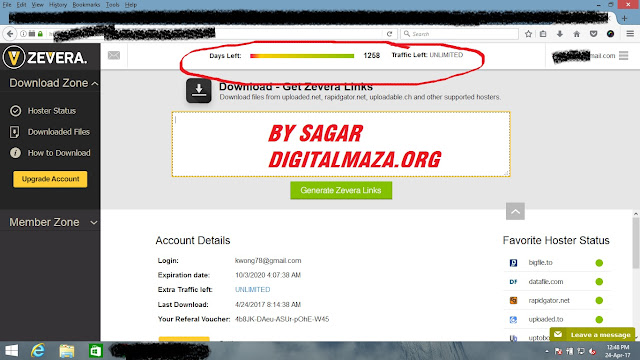640x360 pixels.
Task: Show bookmarks list icon
Action: pyautogui.click(x=543, y=34)
